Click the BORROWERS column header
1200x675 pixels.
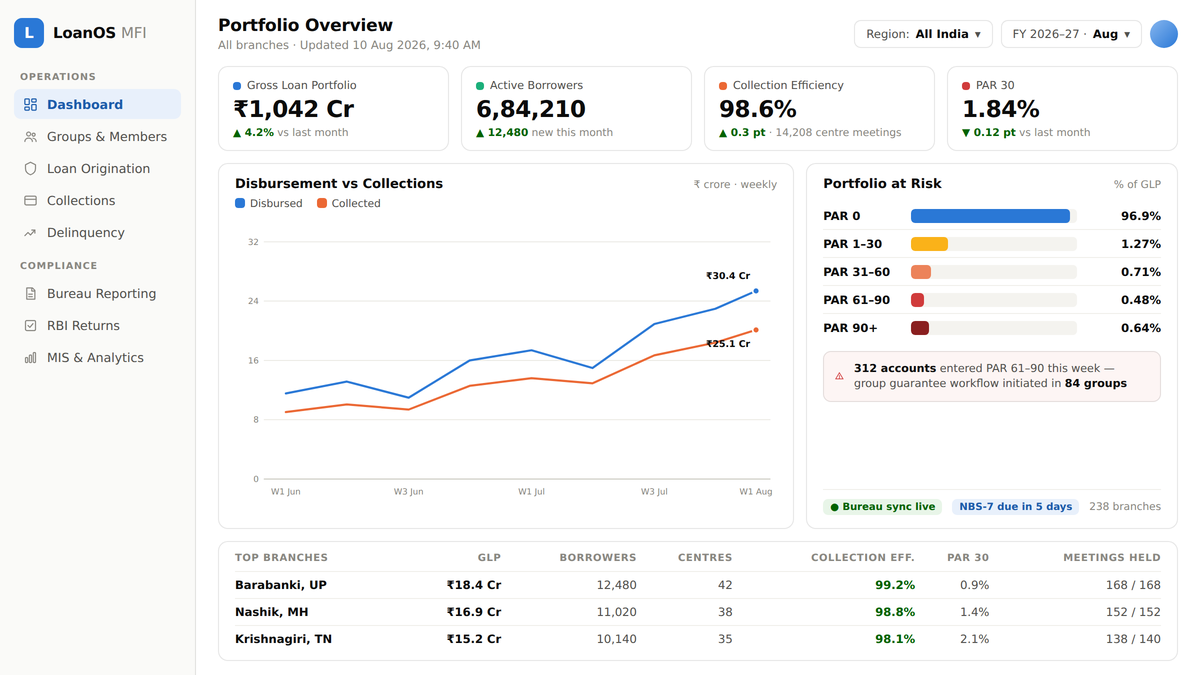[x=598, y=558]
